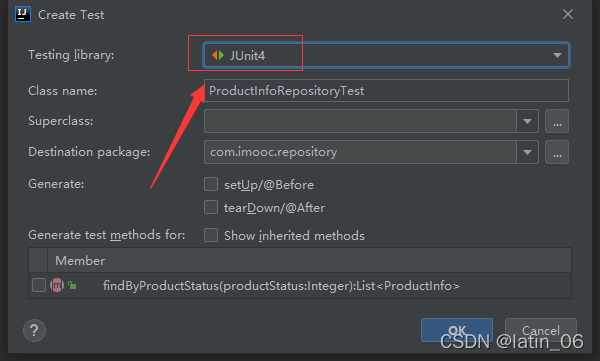Click the Member column header

(309, 260)
